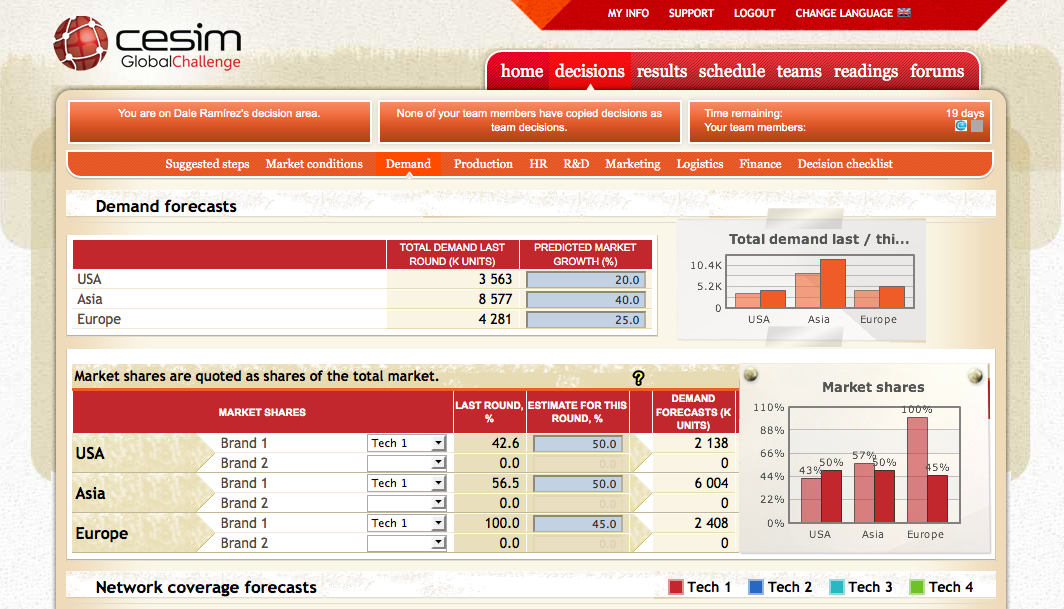Click the Network coverage forecasts heading
The width and height of the screenshot is (1064, 609).
click(206, 587)
